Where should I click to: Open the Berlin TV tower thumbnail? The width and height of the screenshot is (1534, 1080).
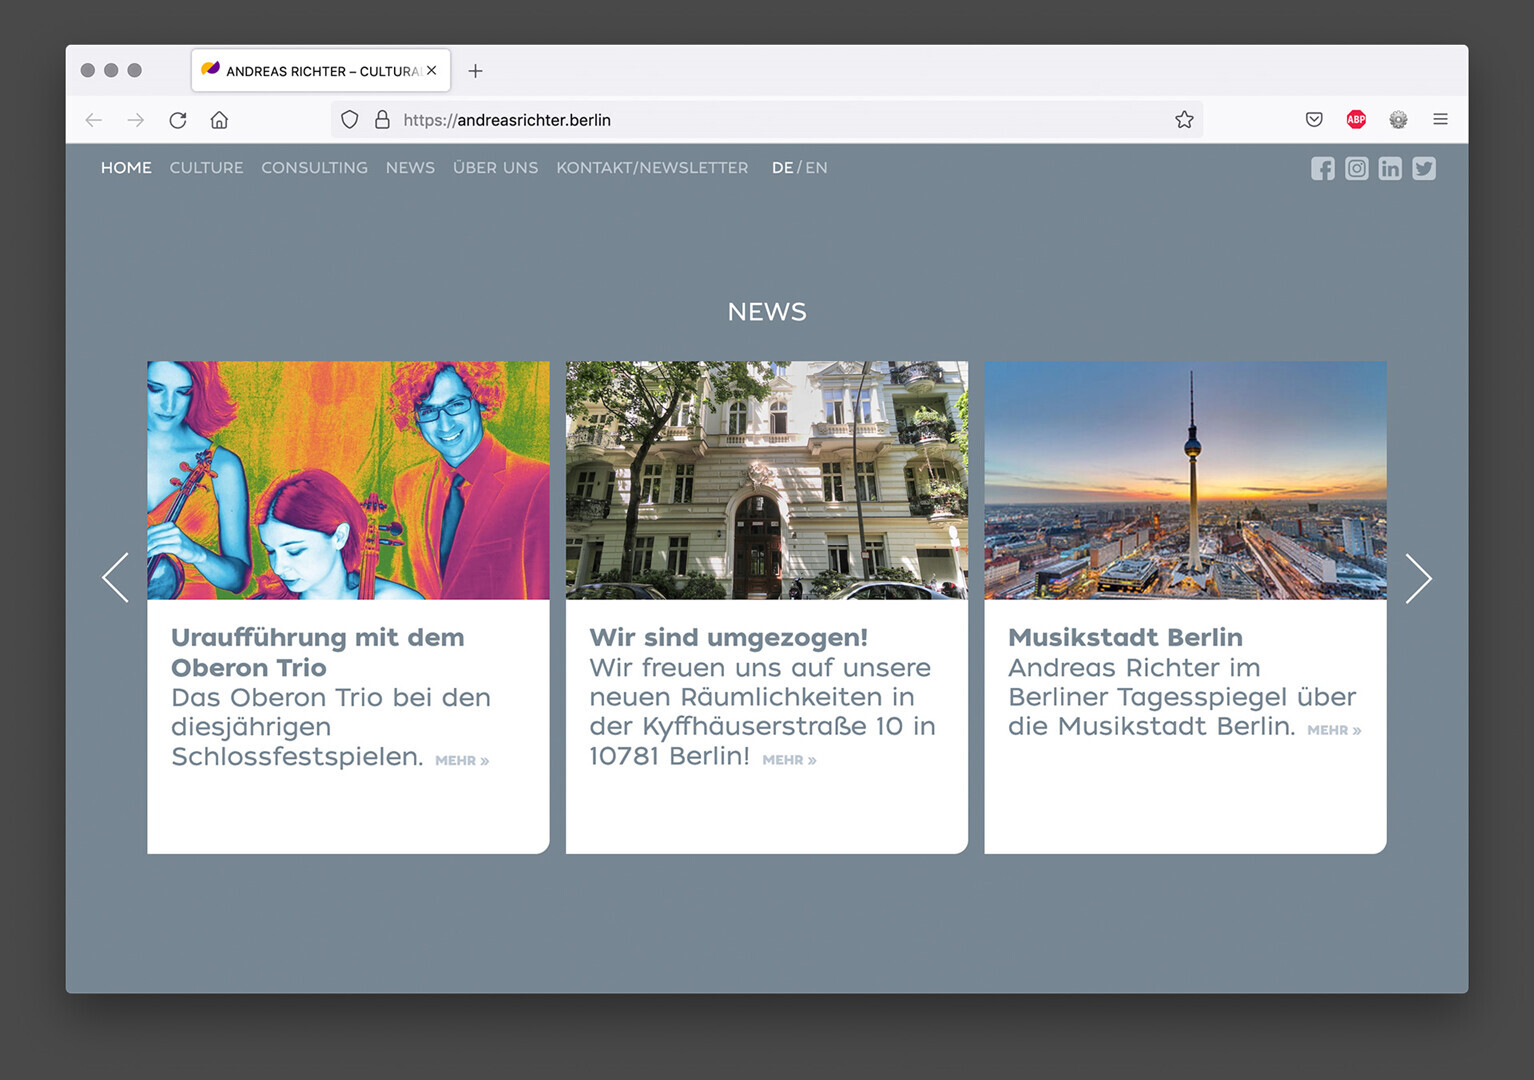[x=1185, y=480]
